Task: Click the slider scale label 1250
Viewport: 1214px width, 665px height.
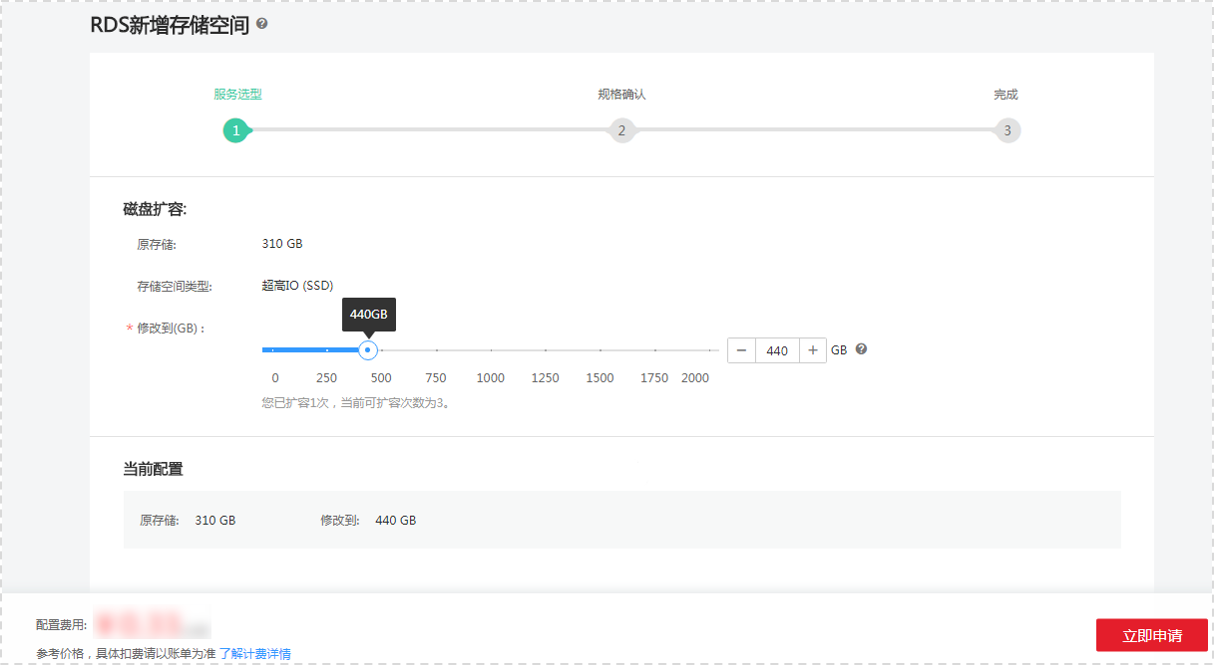Action: click(545, 378)
